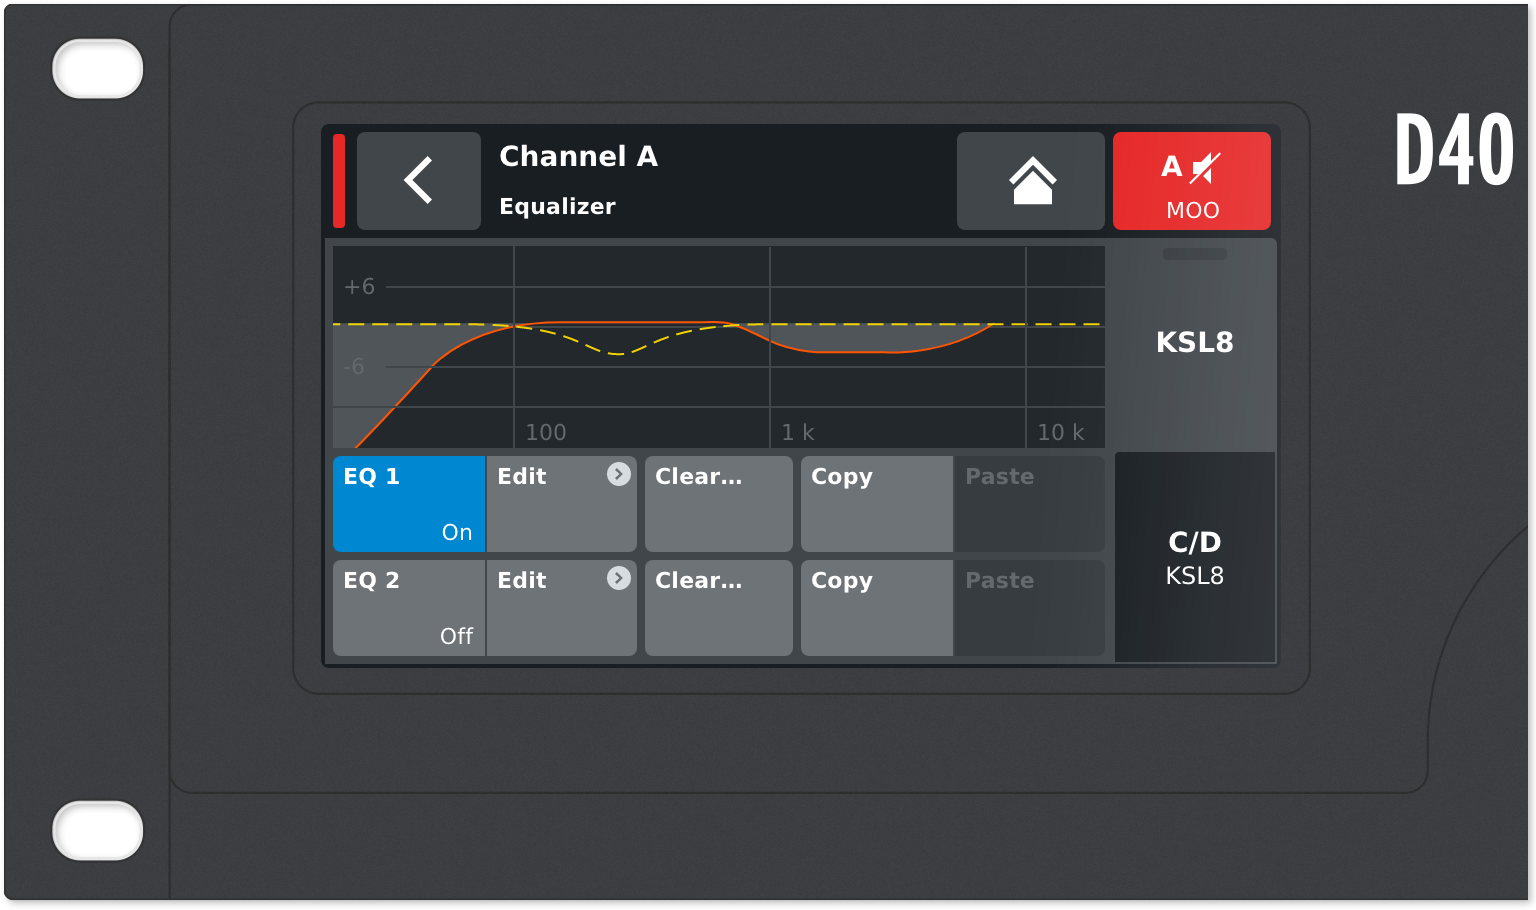Open the home screen icon
The width and height of the screenshot is (1536, 910).
pos(1031,181)
